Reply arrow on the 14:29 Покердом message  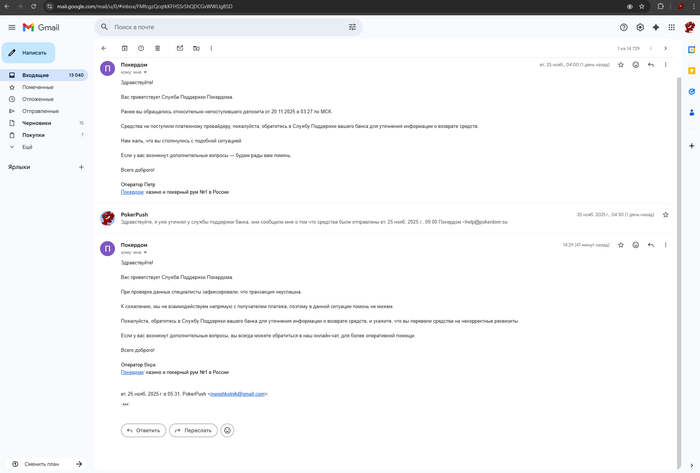[x=651, y=245]
